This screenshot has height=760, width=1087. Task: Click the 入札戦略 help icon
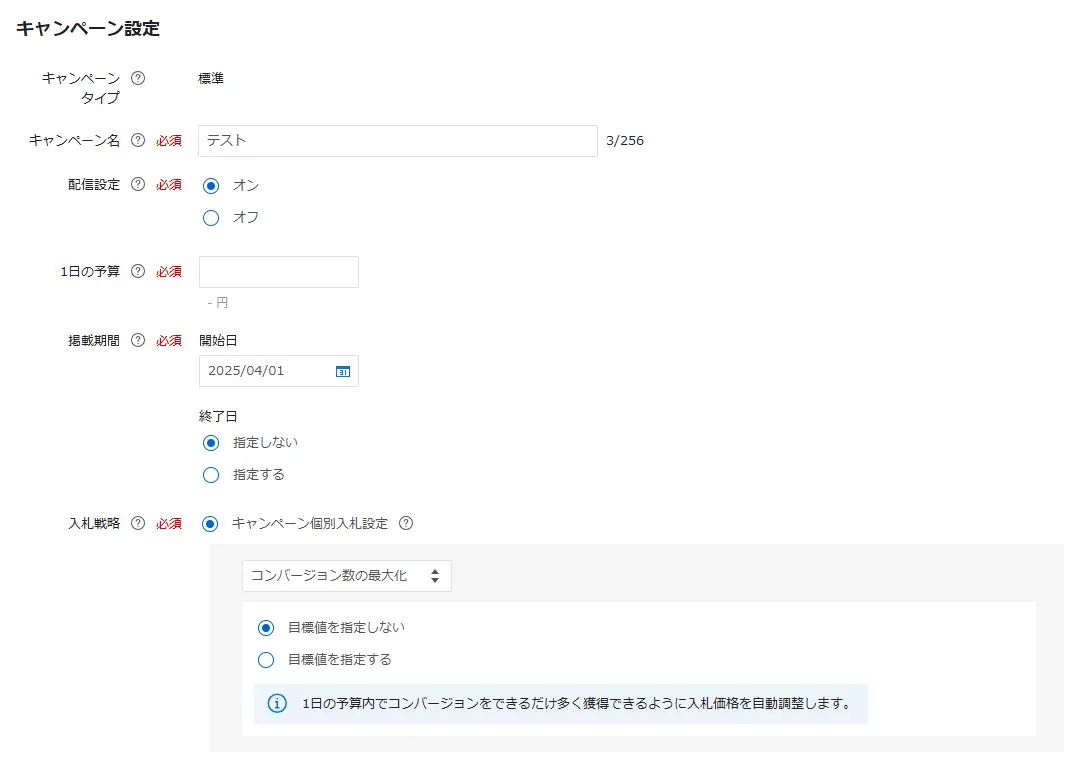point(138,523)
